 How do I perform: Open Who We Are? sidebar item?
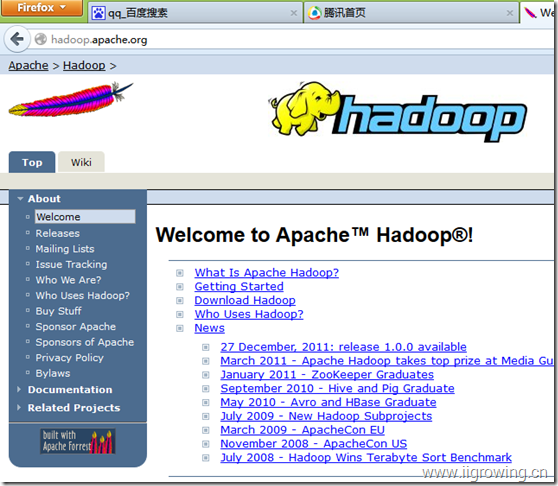[68, 280]
